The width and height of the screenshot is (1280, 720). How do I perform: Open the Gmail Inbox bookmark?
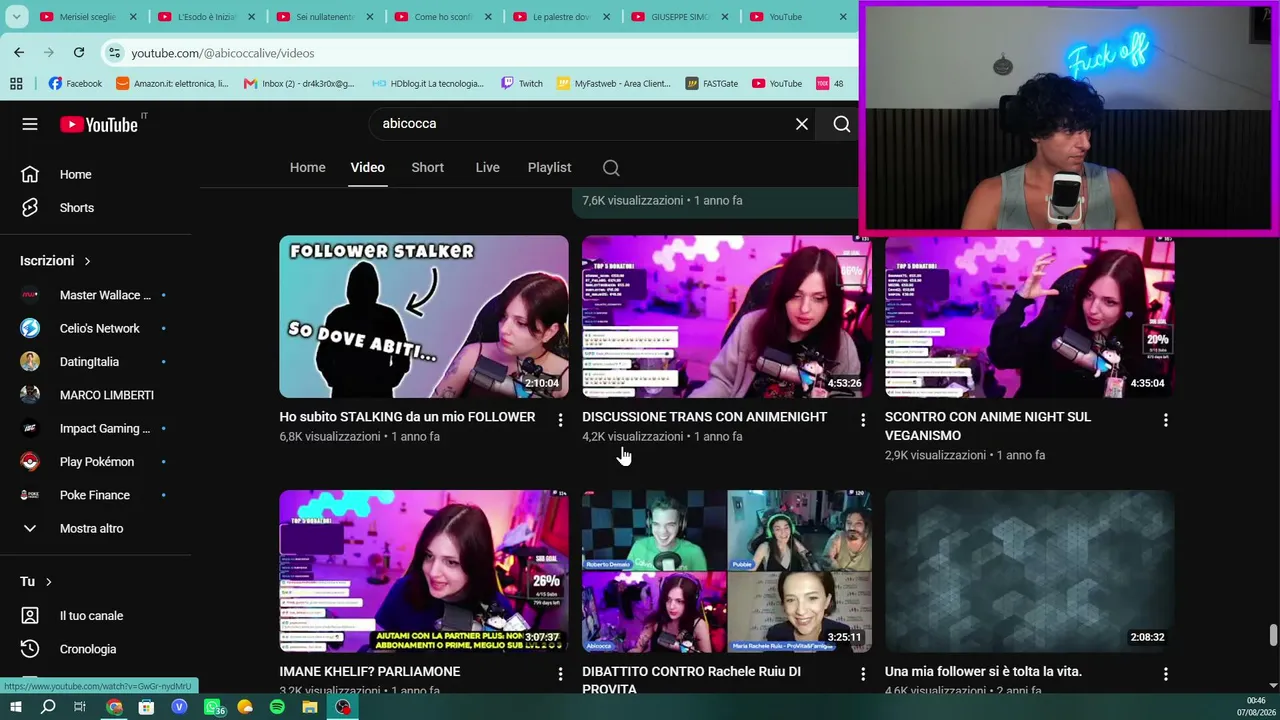pos(299,84)
